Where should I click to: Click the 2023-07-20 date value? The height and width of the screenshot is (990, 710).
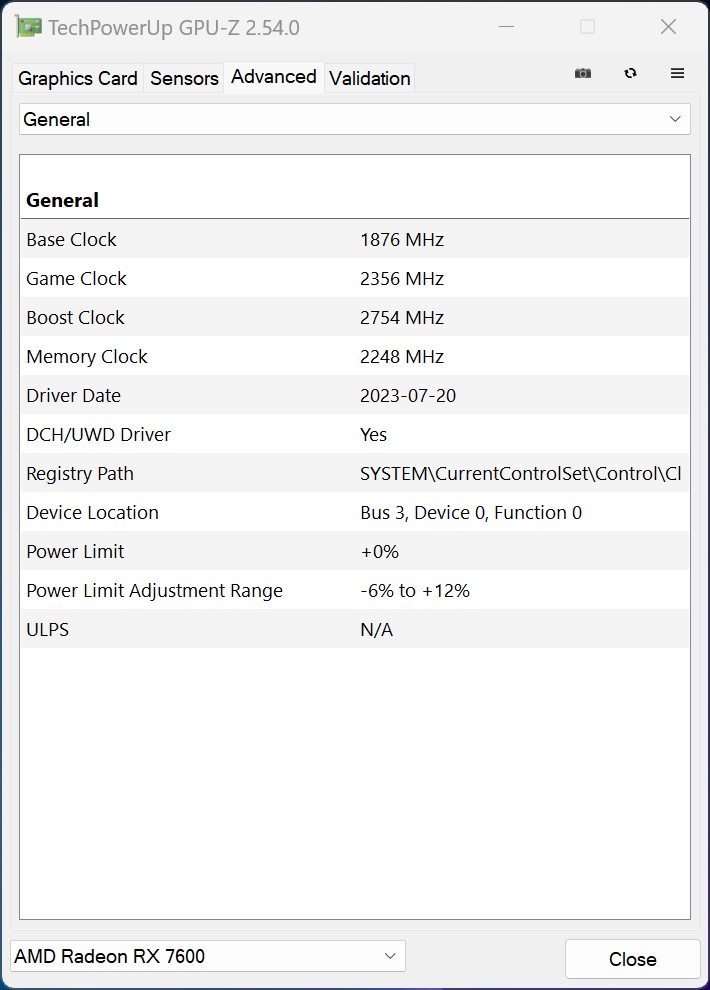408,395
